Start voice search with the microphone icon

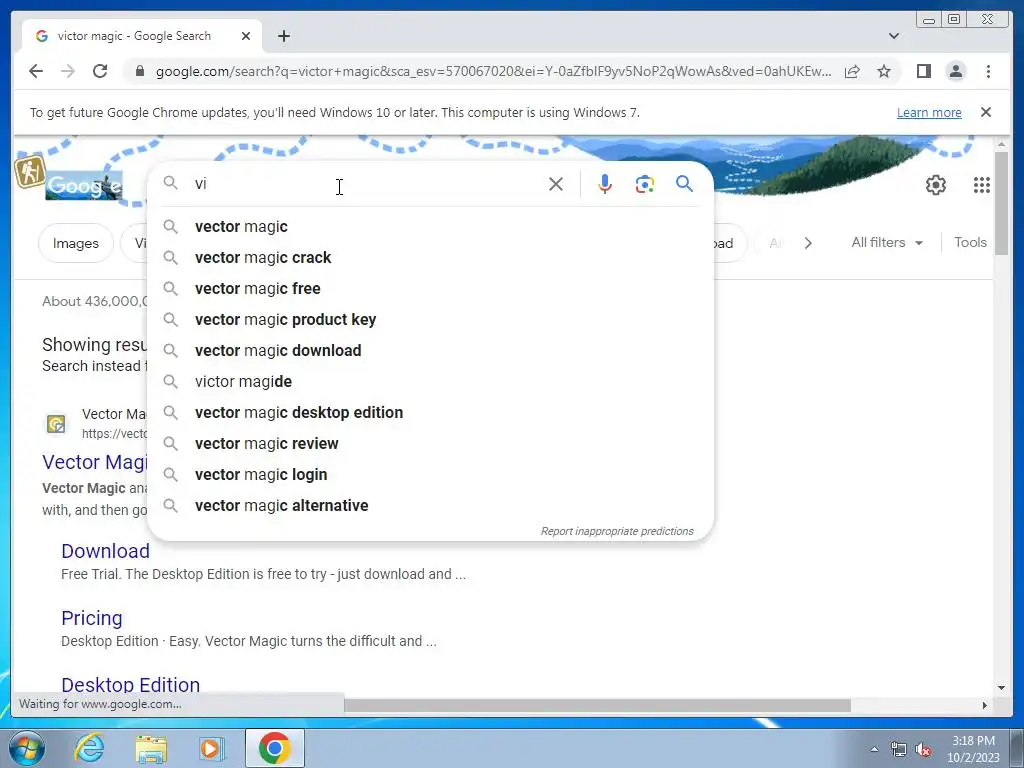(605, 184)
